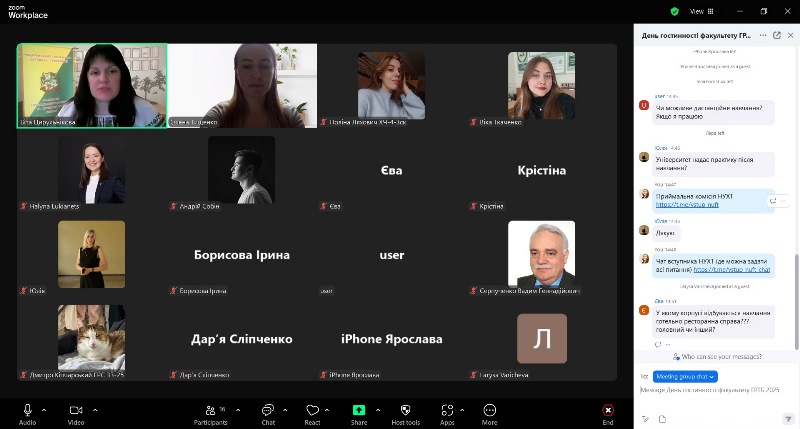Open Host tools shield menu
This screenshot has height=429, width=800.
click(x=406, y=414)
